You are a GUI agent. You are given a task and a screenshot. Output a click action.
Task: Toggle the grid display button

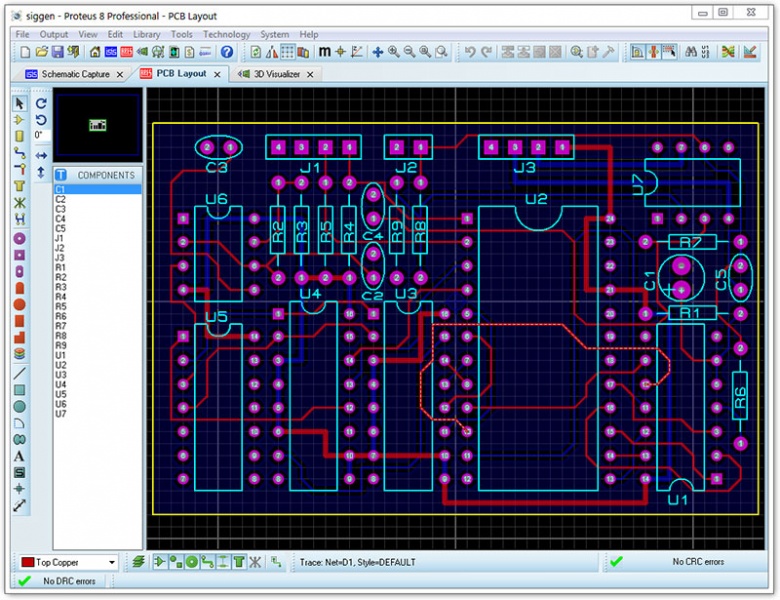288,52
